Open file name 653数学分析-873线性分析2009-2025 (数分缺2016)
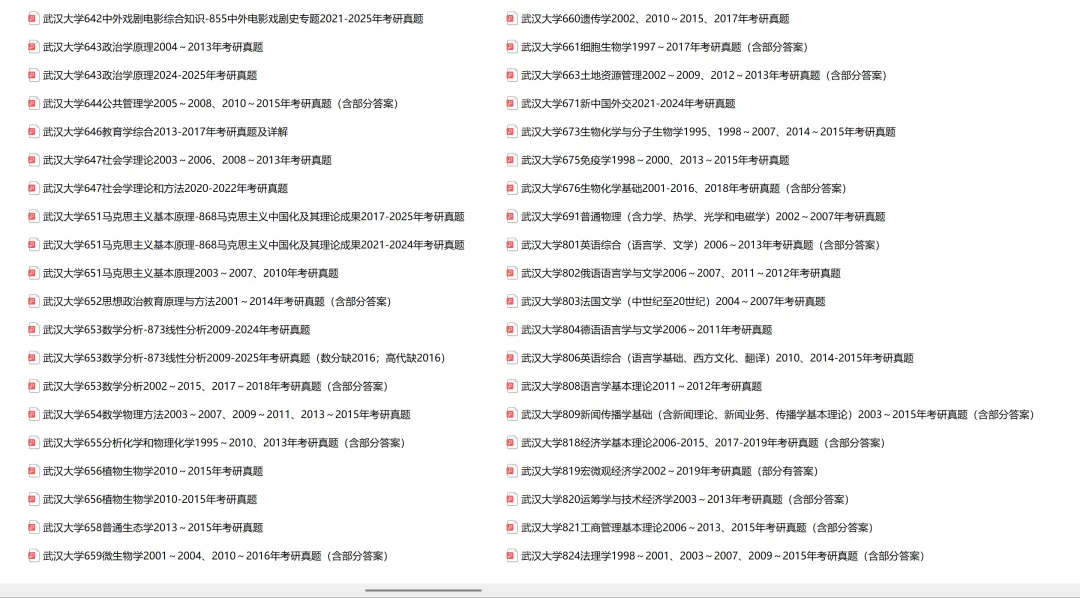 244,358
